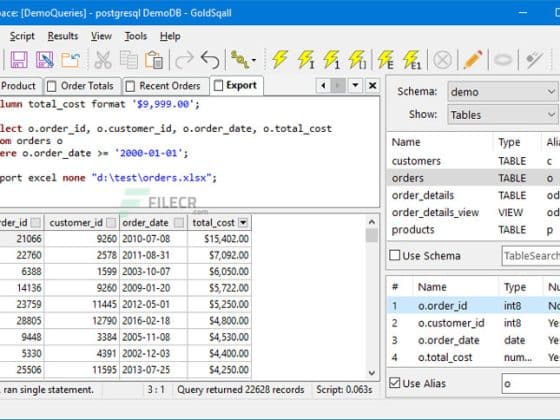Viewport: 560px width, 420px height.
Task: Select the customers table row
Action: click(x=474, y=161)
